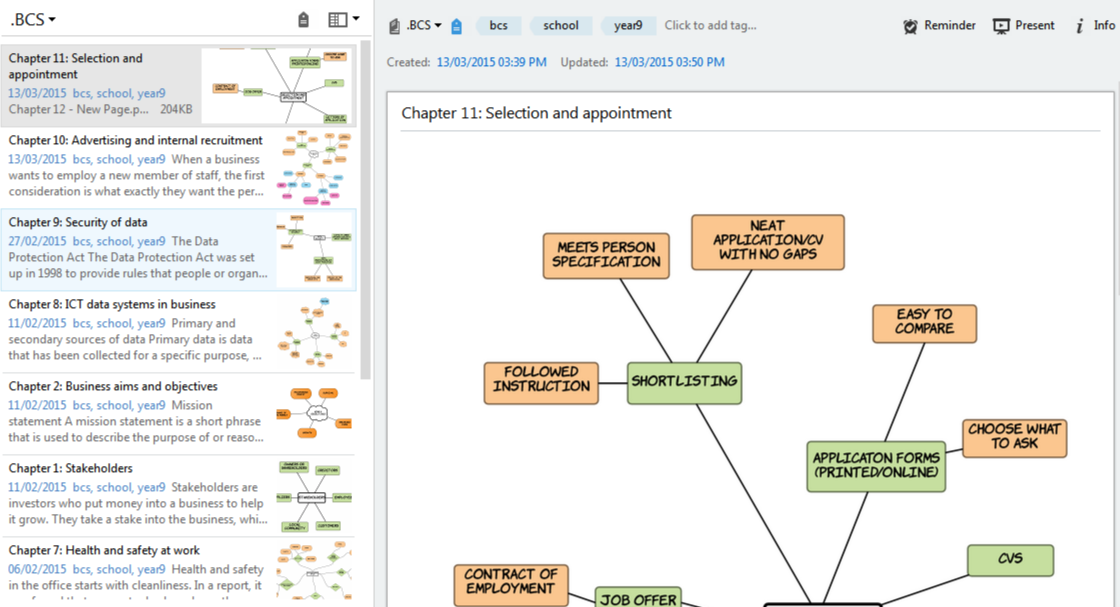Click the APPLICATON FORMS (PRINTED/ONLINE) node
Screen dimensions: 1120x607
point(876,466)
